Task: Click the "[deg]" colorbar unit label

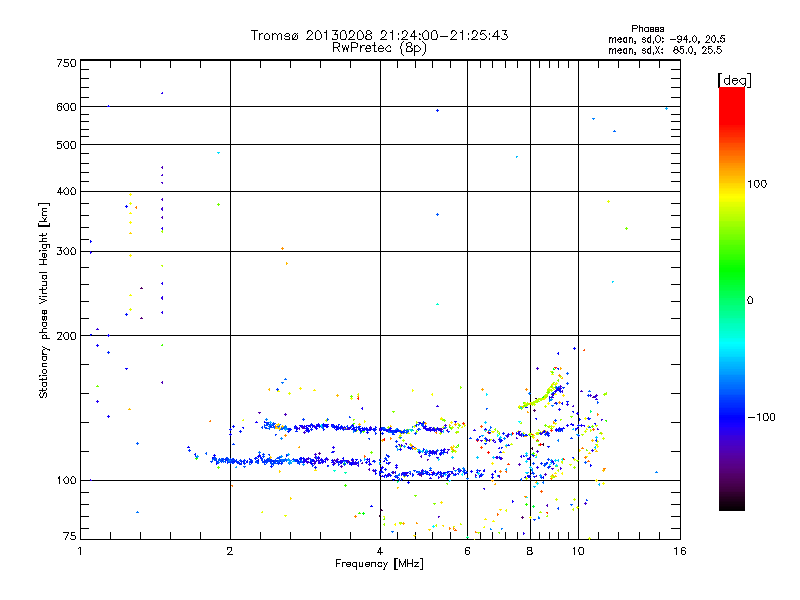Action: tap(734, 80)
